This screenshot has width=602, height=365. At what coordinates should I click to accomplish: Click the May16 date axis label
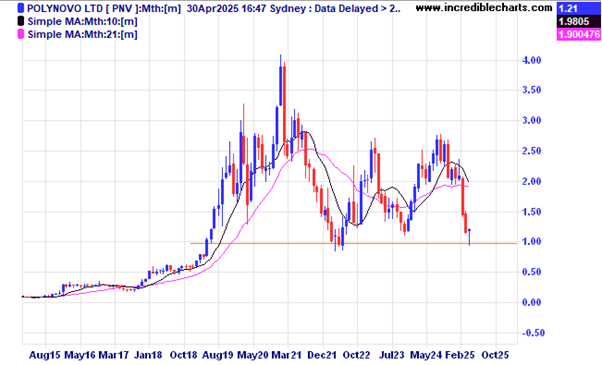[80, 355]
